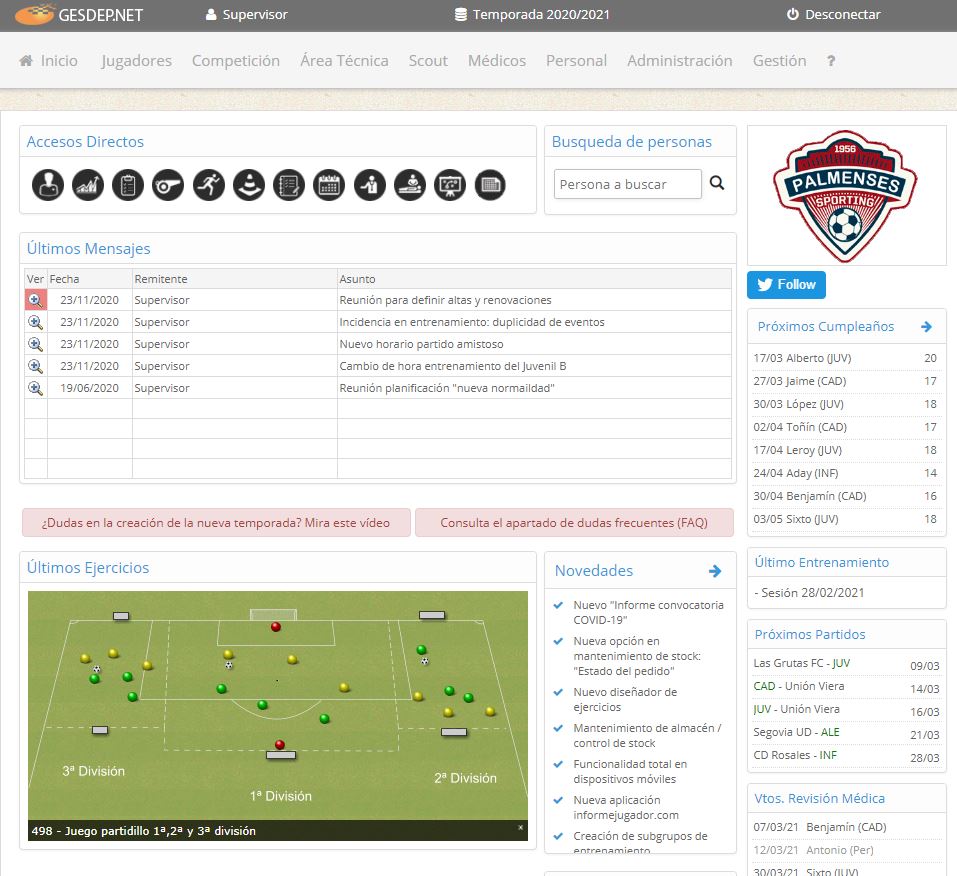Open the calendar shortcut icon
Image resolution: width=957 pixels, height=876 pixels.
(x=329, y=185)
